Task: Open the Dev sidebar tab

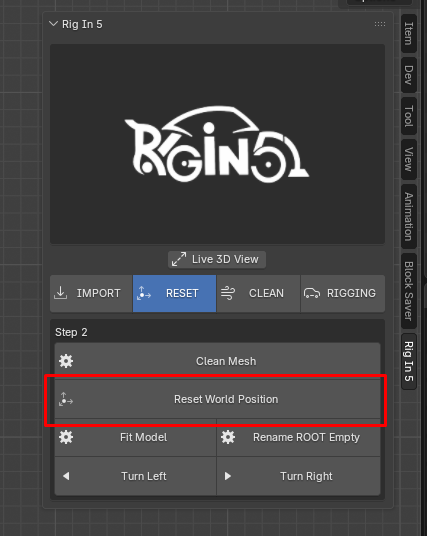Action: click(x=409, y=75)
